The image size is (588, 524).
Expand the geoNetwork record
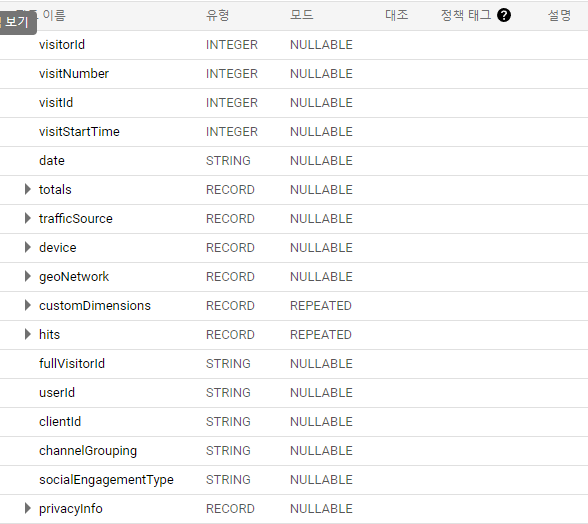[x=27, y=276]
